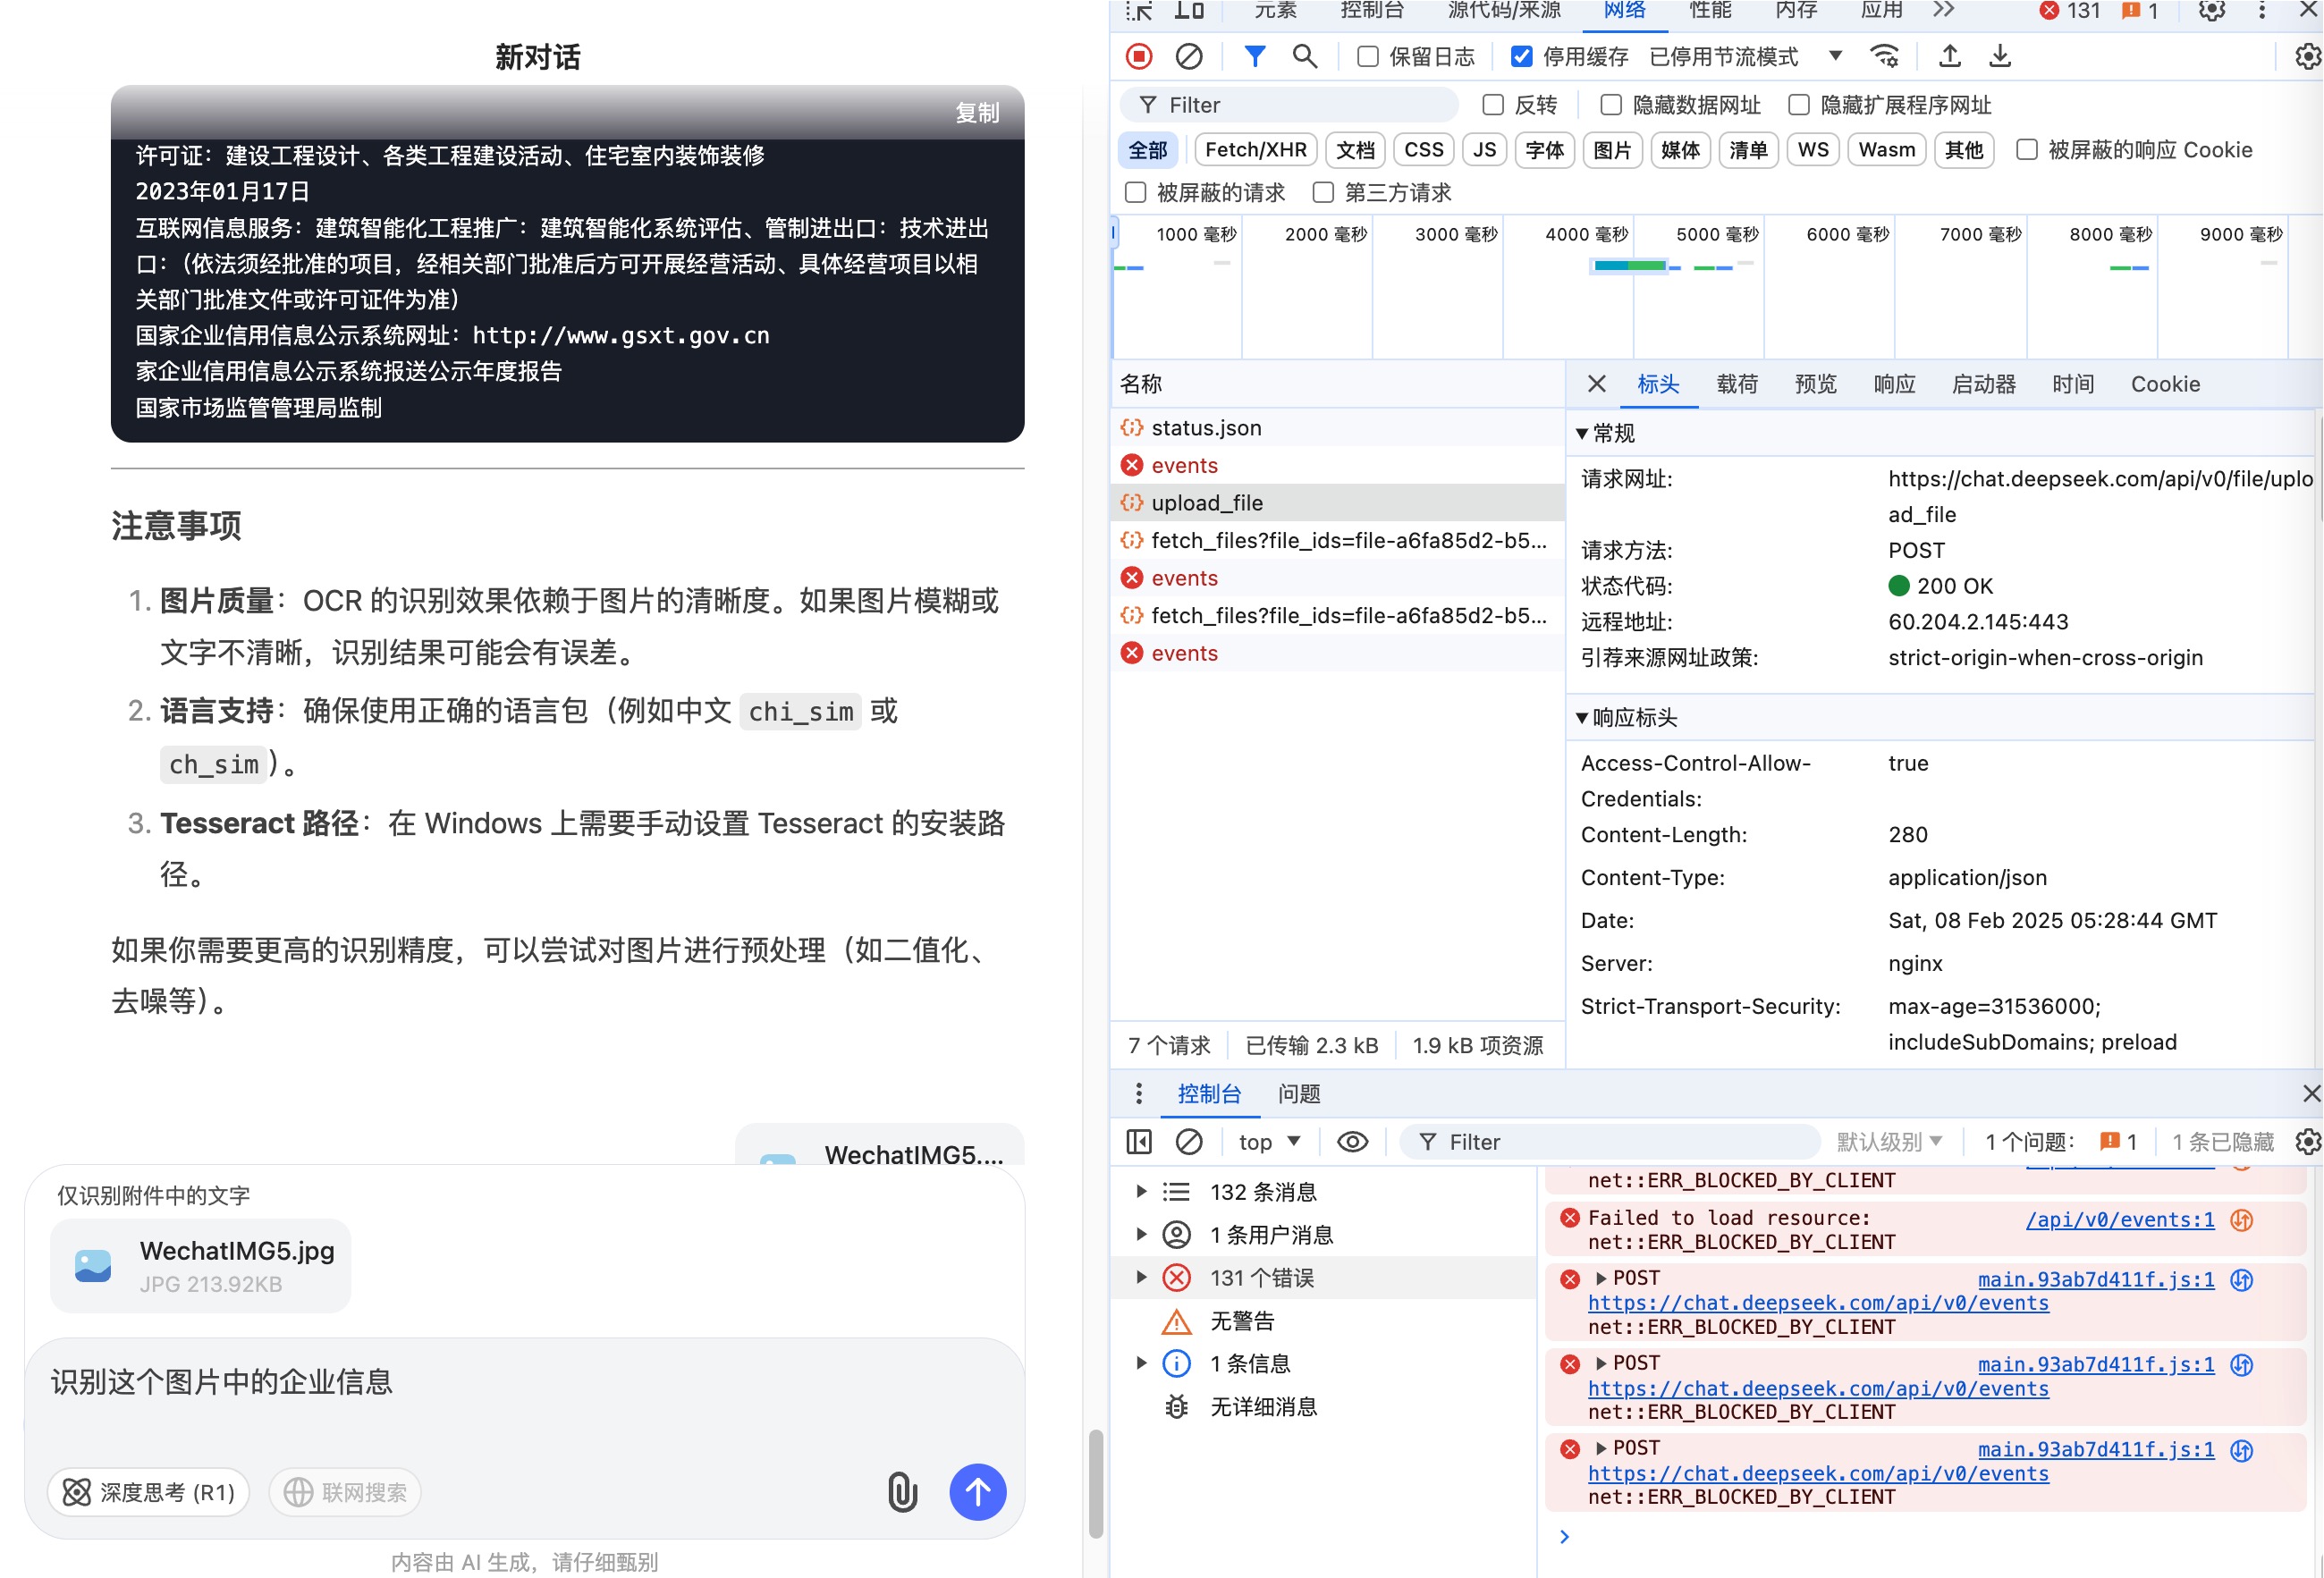Open the 启动器 tab

tap(1983, 384)
